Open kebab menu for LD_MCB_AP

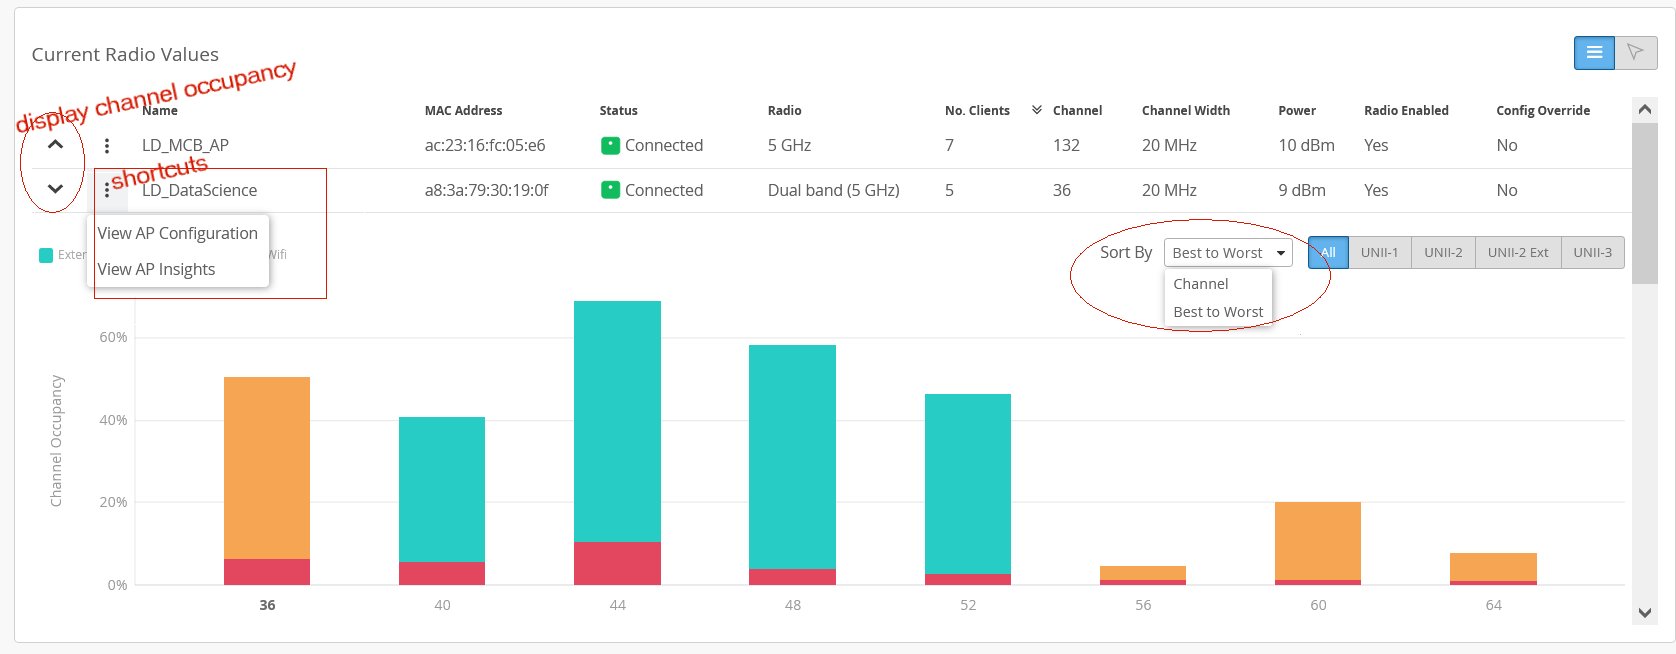pyautogui.click(x=107, y=146)
